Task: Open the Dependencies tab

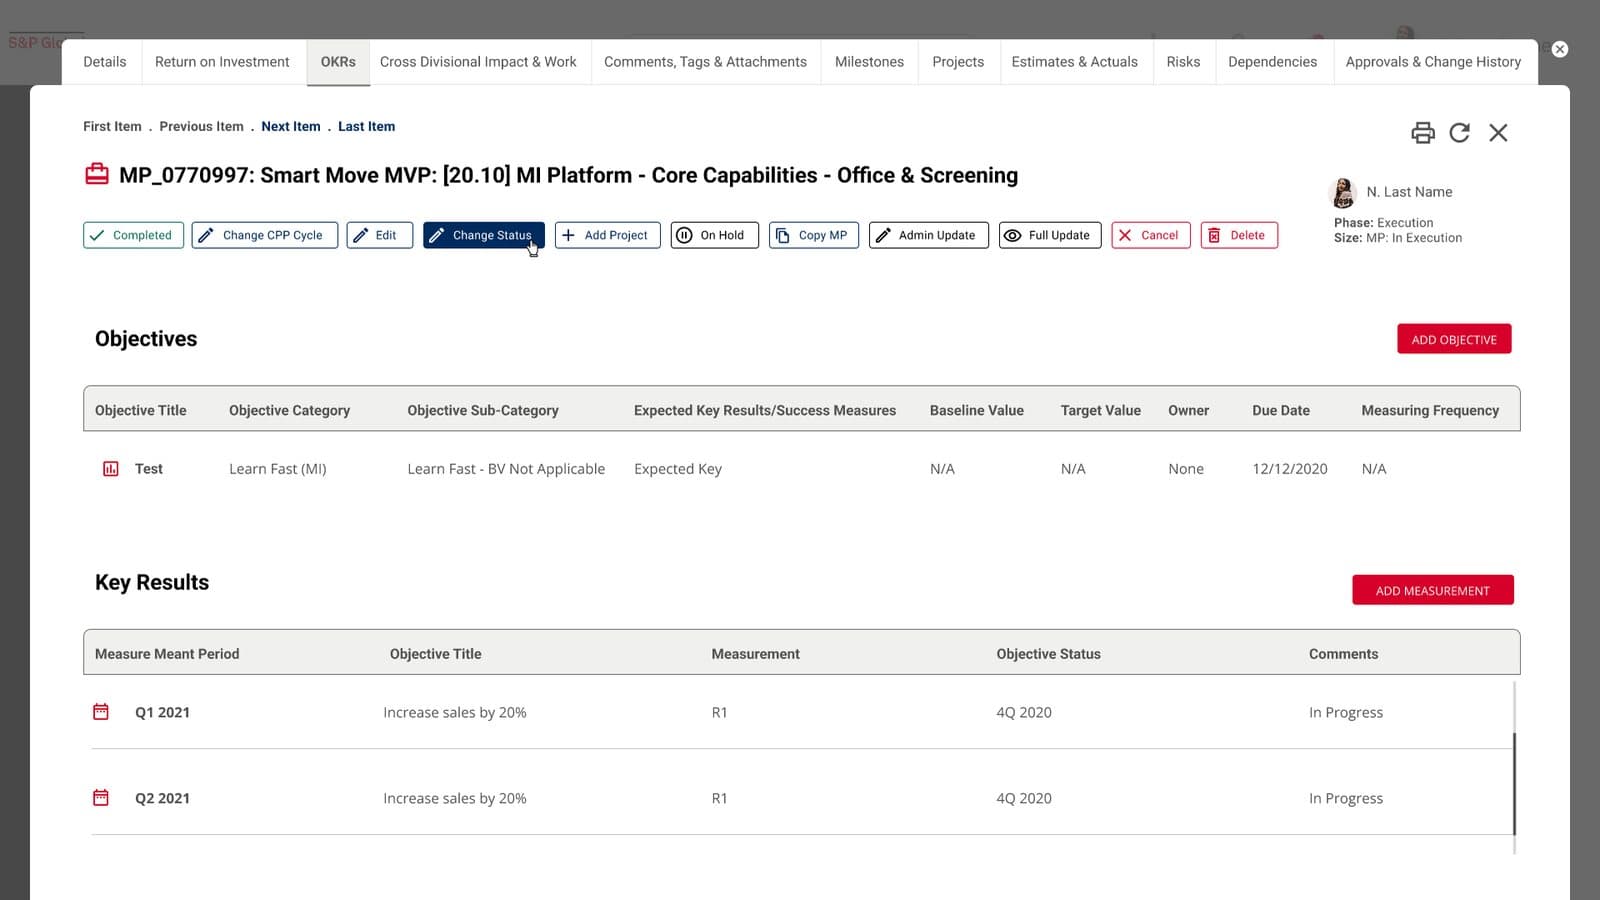Action: (1272, 62)
